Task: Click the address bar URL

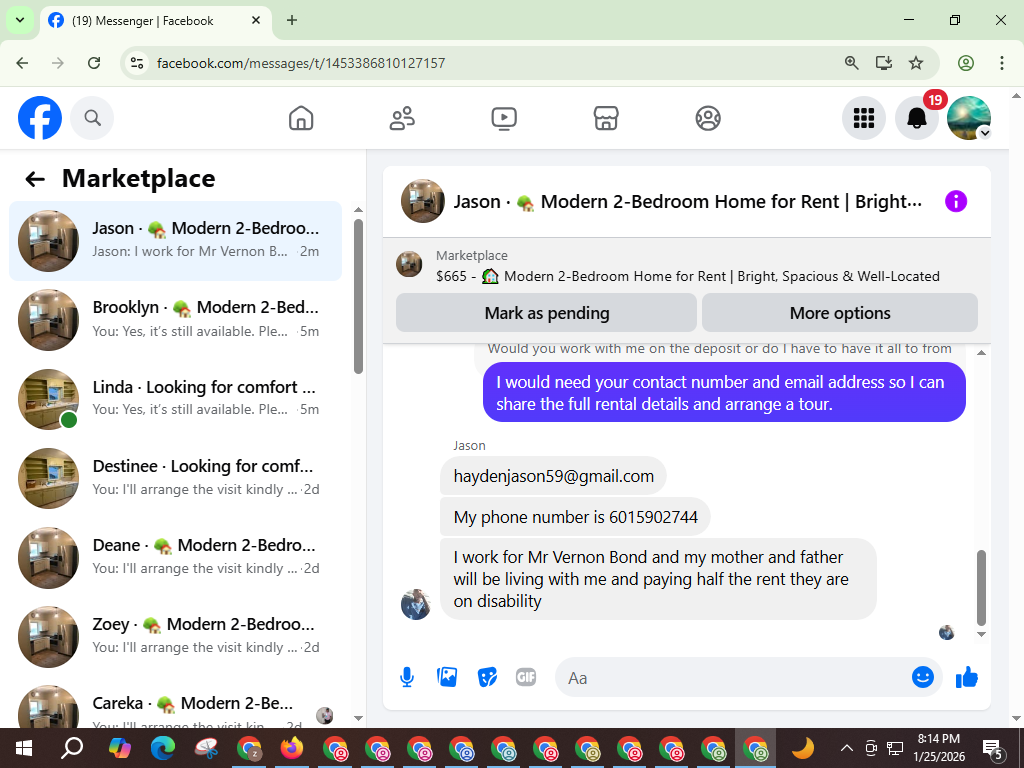Action: [301, 63]
